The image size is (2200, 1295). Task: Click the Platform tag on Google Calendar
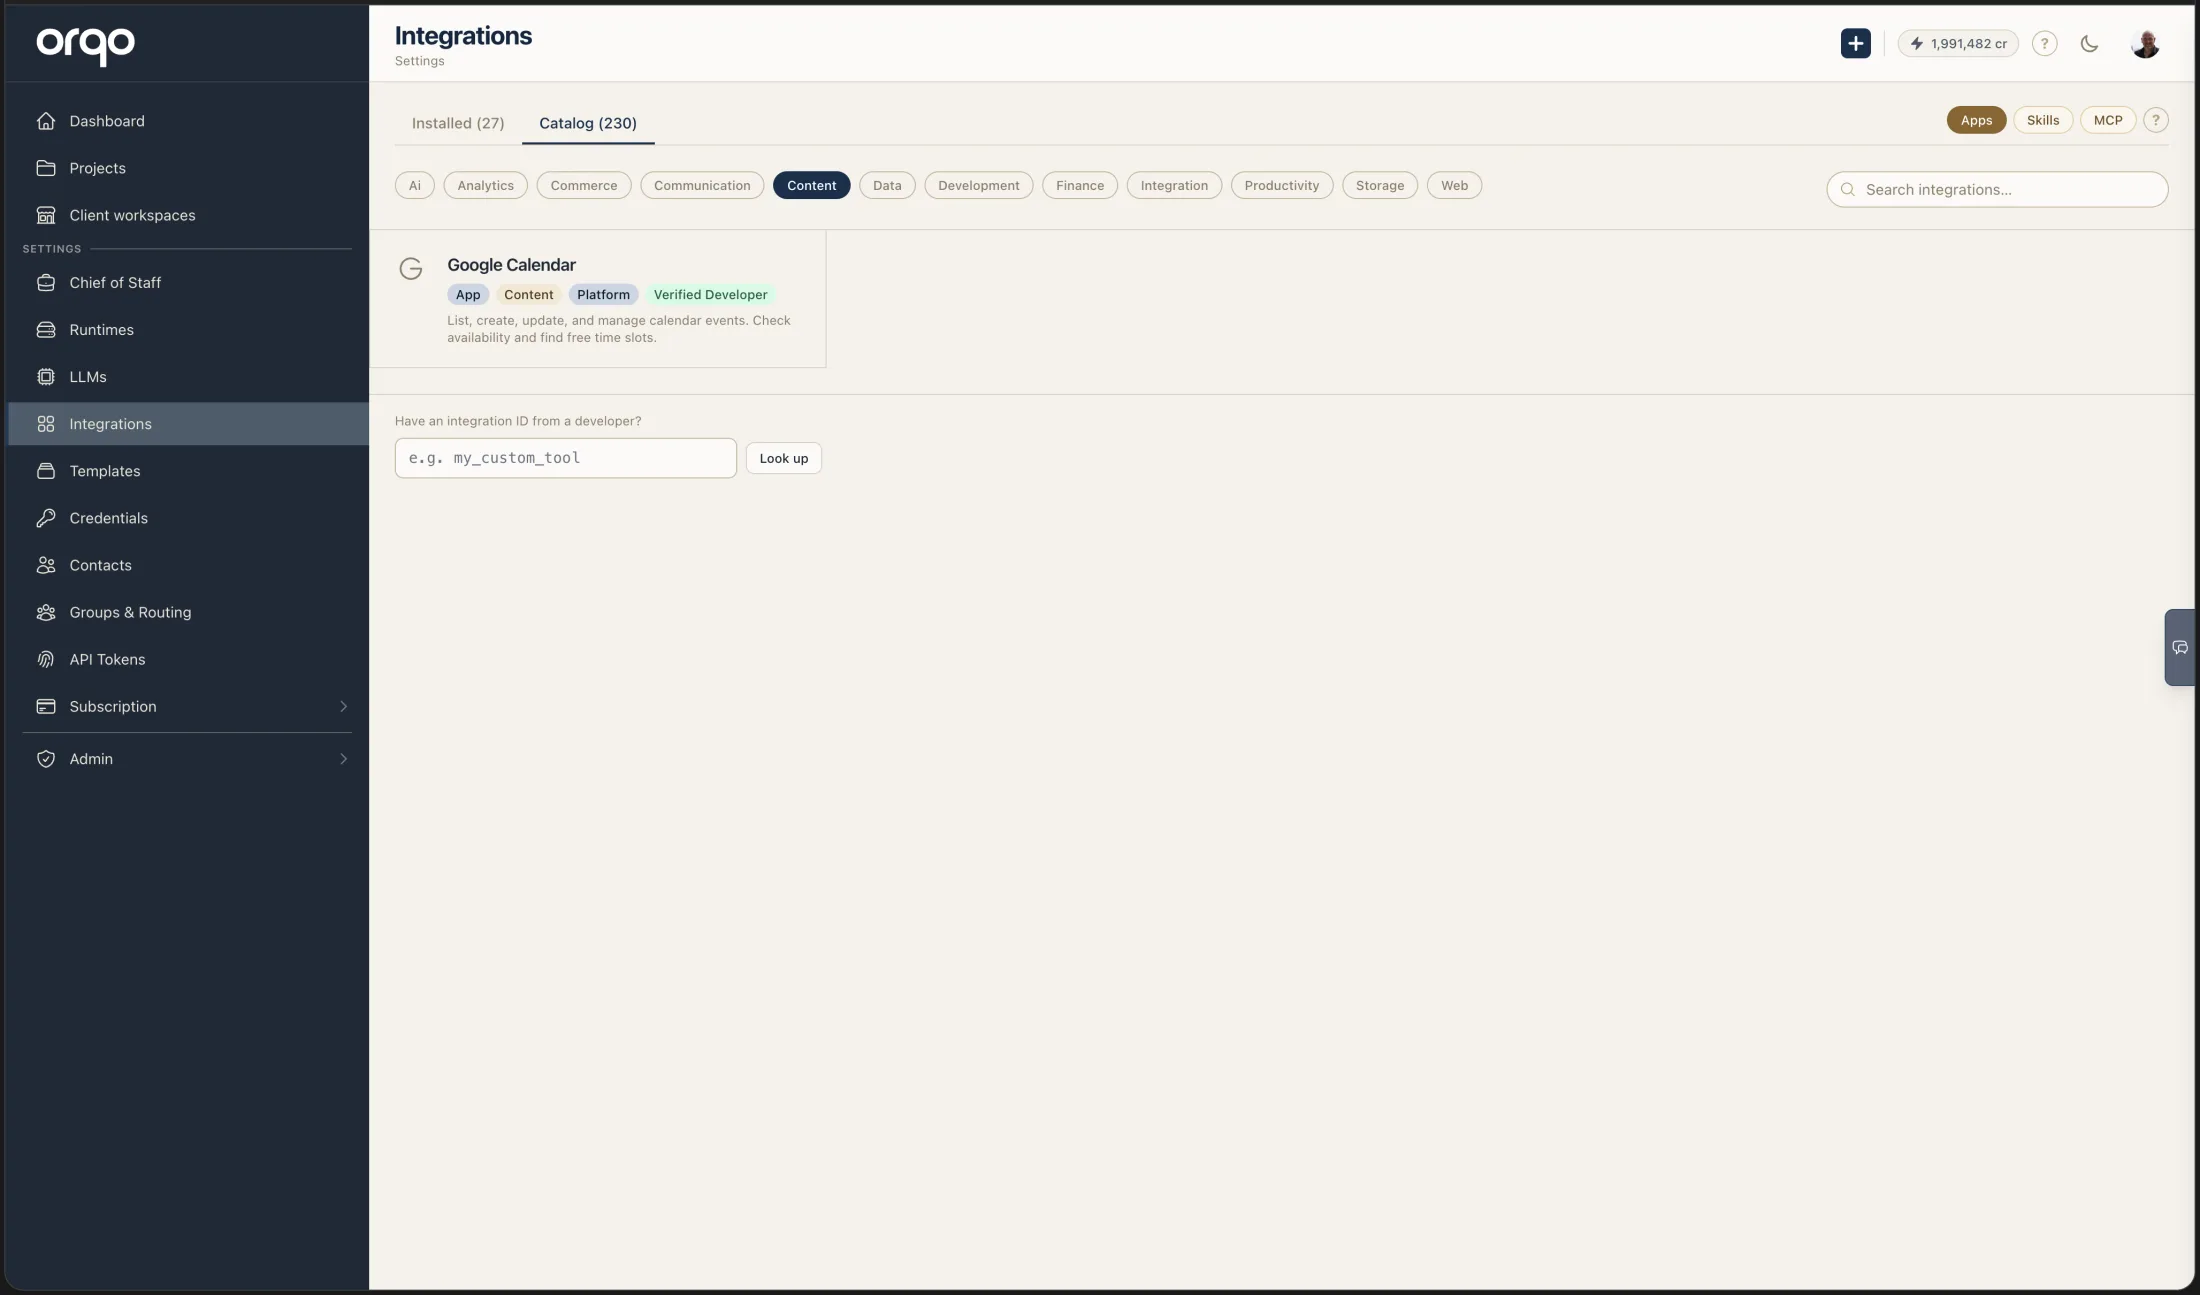tap(603, 294)
